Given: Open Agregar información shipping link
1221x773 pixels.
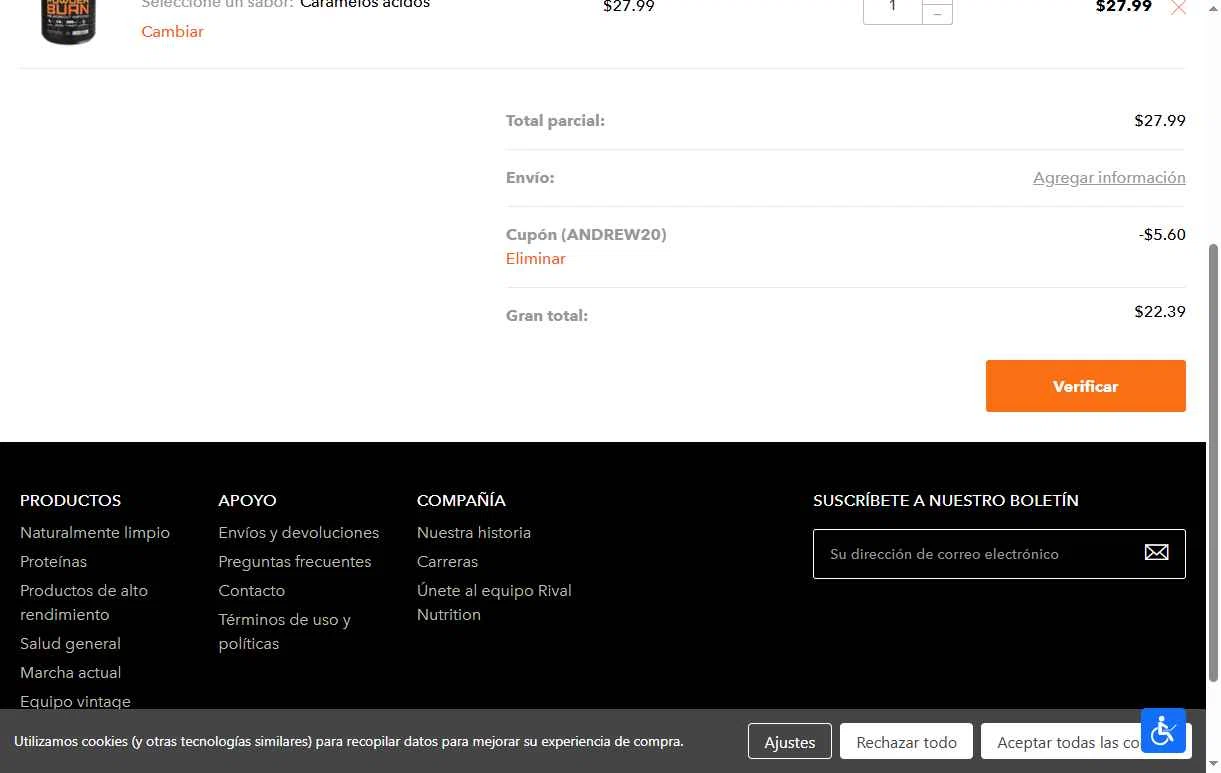Looking at the screenshot, I should pos(1109,178).
